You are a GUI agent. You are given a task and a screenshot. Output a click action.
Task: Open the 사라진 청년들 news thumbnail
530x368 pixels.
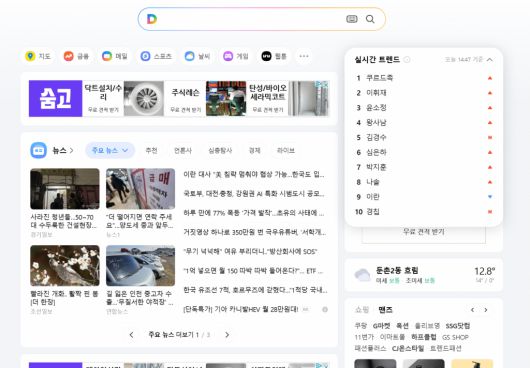(65, 189)
